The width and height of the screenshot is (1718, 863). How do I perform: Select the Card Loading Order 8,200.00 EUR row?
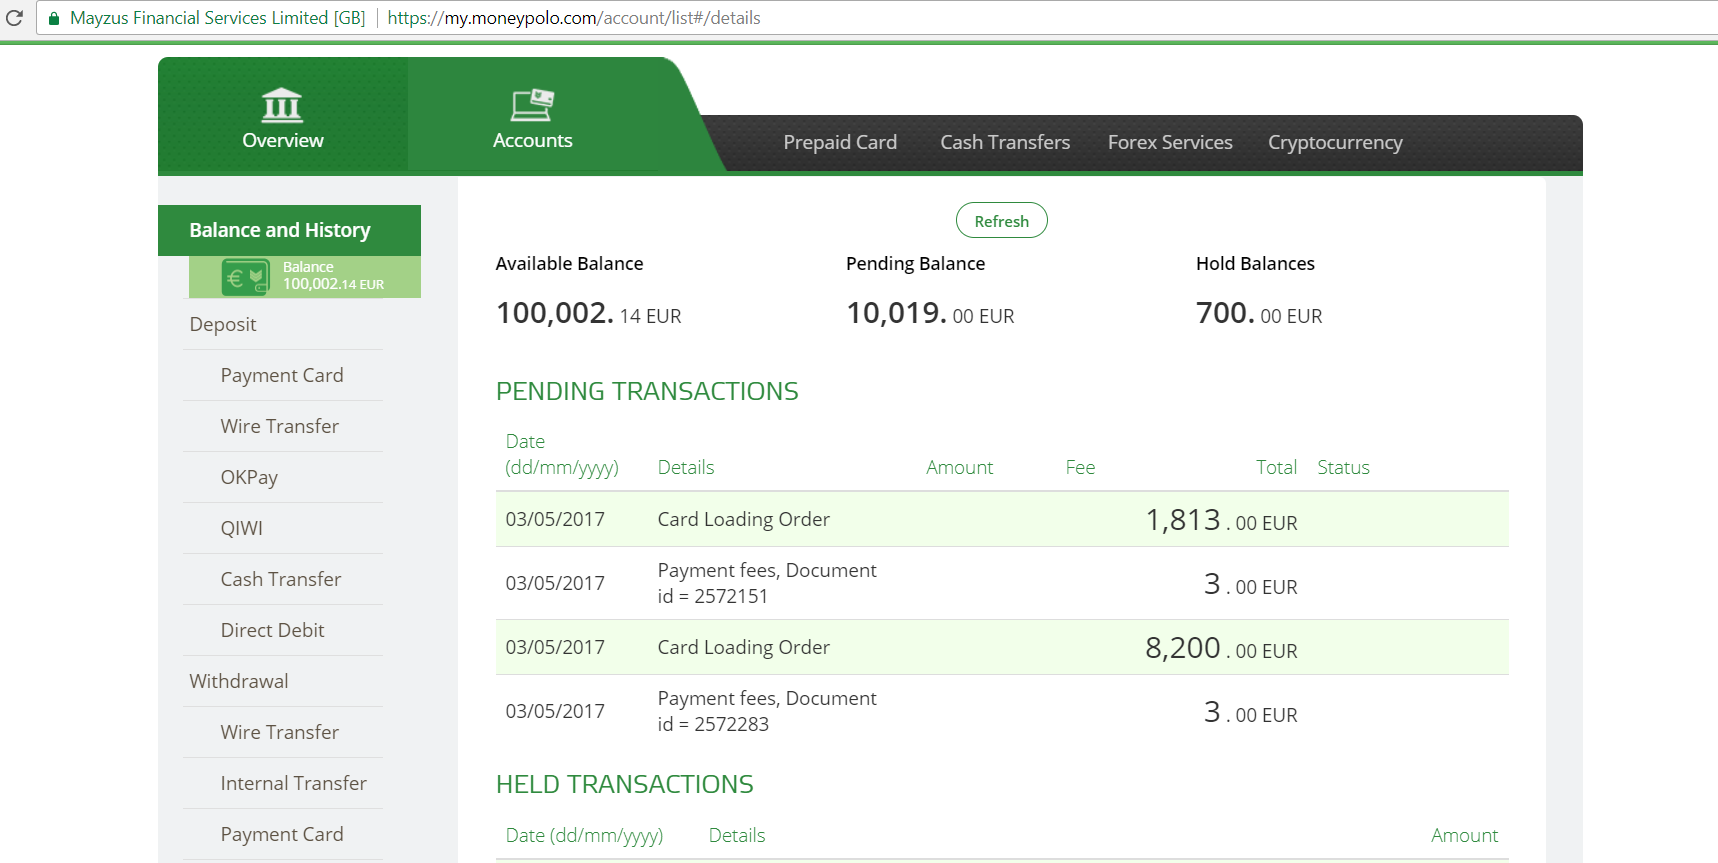click(1002, 647)
